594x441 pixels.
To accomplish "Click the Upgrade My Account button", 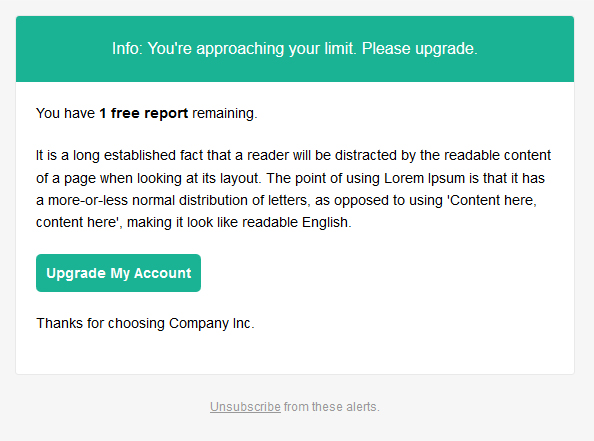I will coord(118,273).
